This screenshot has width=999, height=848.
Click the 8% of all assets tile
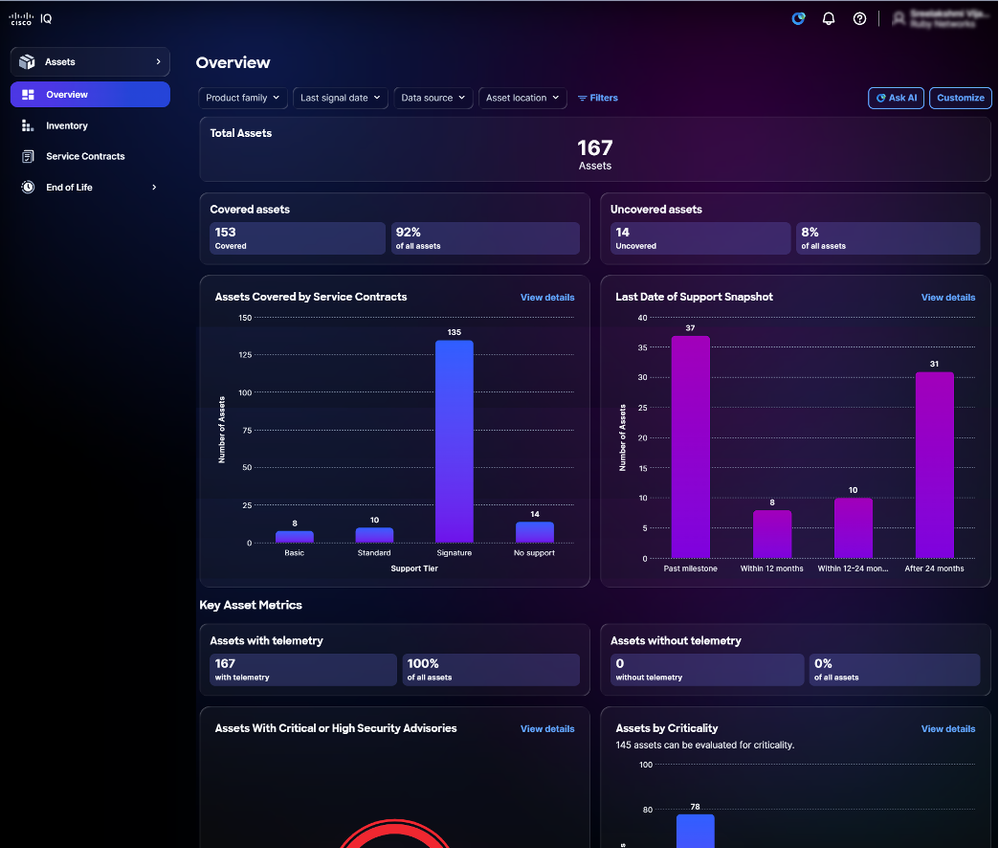(x=888, y=238)
